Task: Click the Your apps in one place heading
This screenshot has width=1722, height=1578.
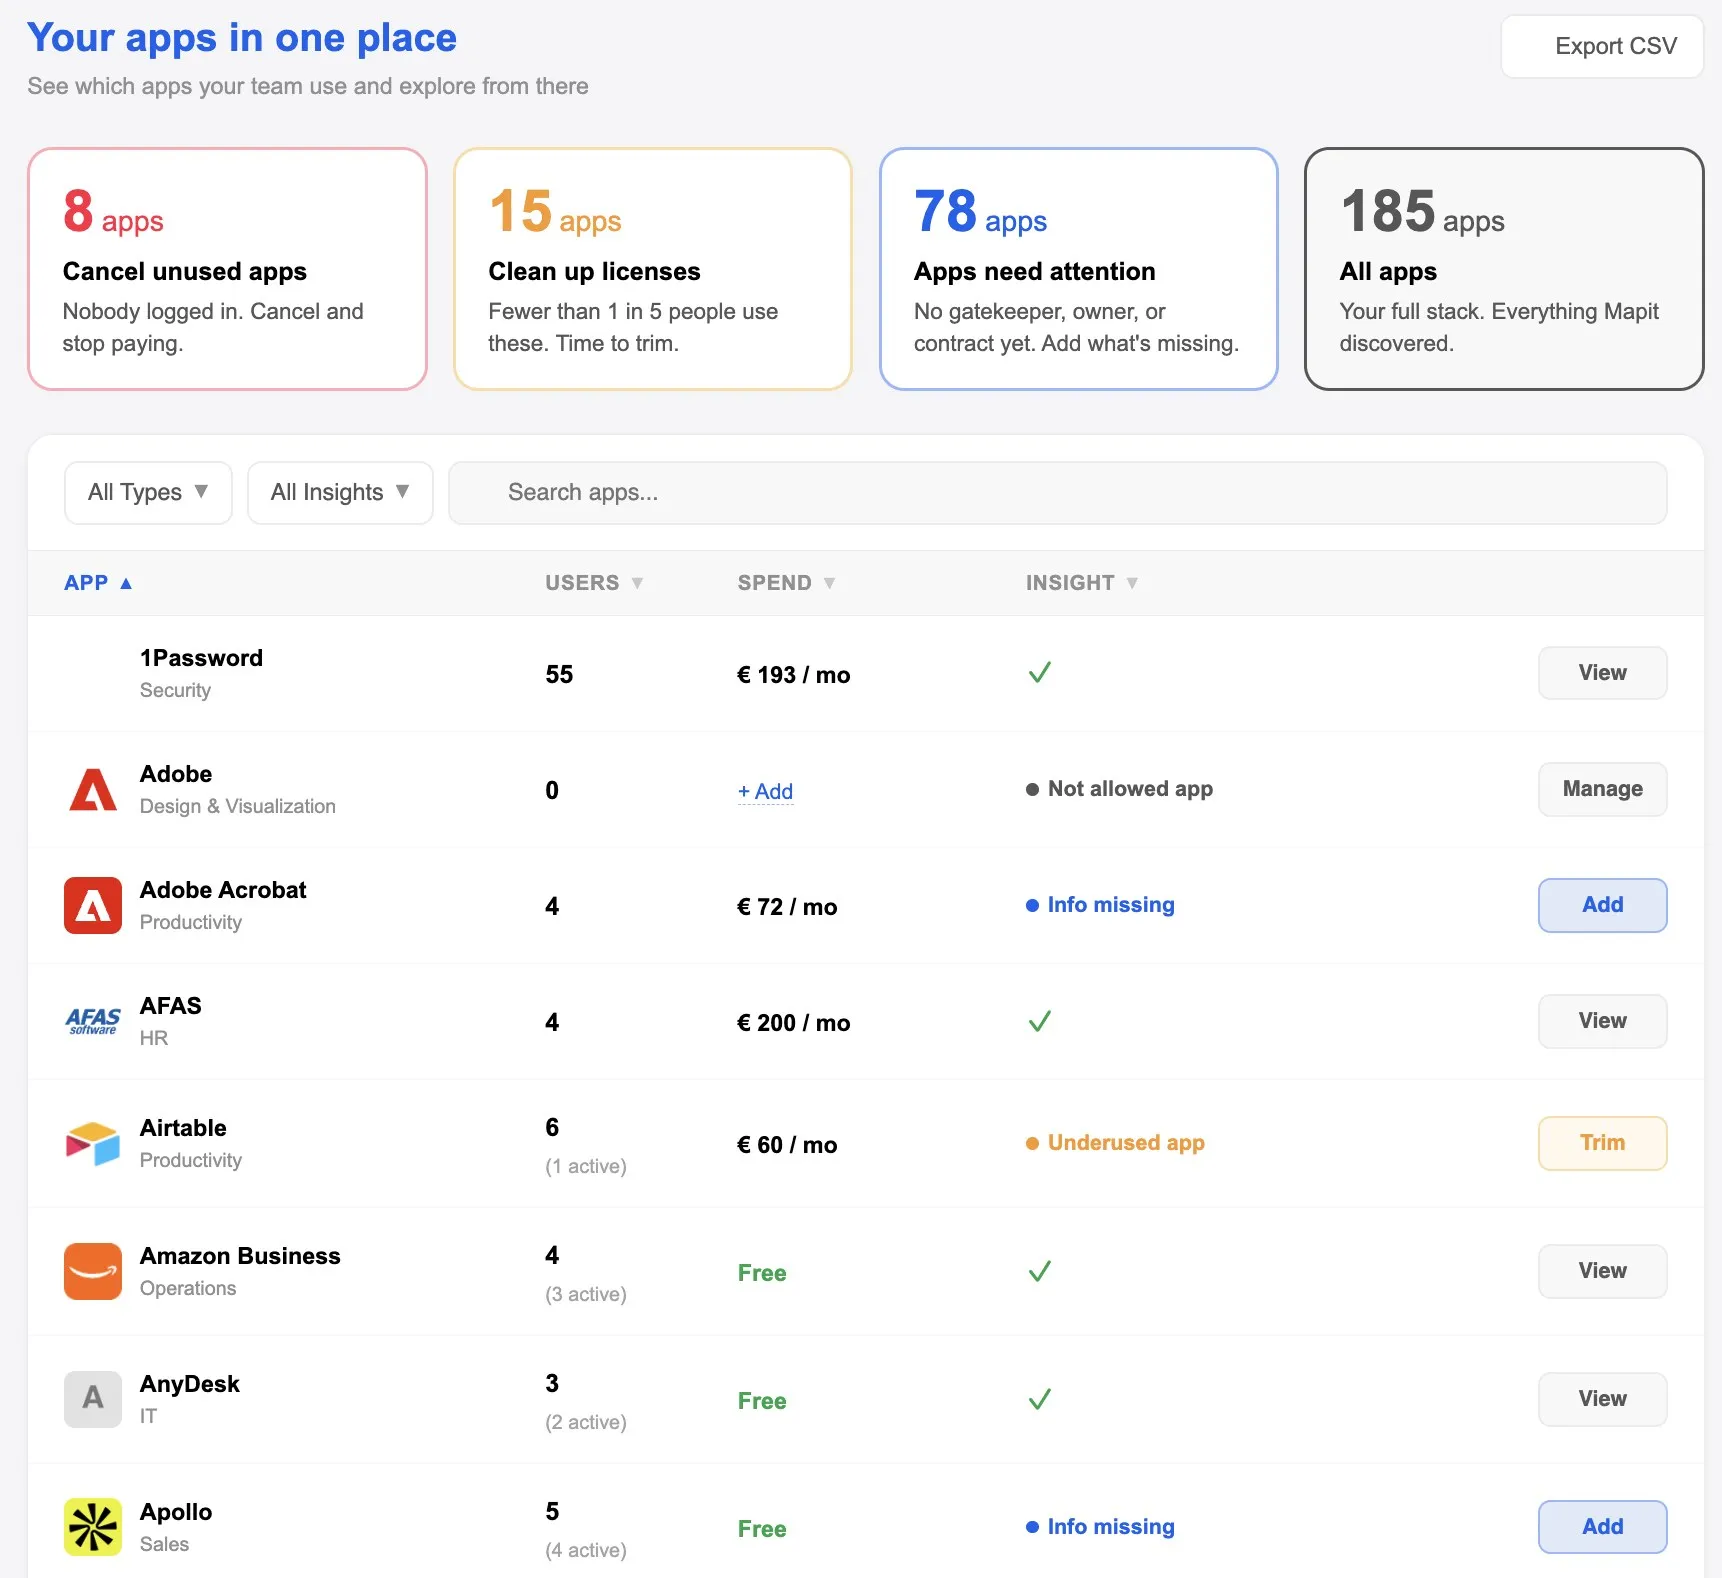Action: (242, 38)
